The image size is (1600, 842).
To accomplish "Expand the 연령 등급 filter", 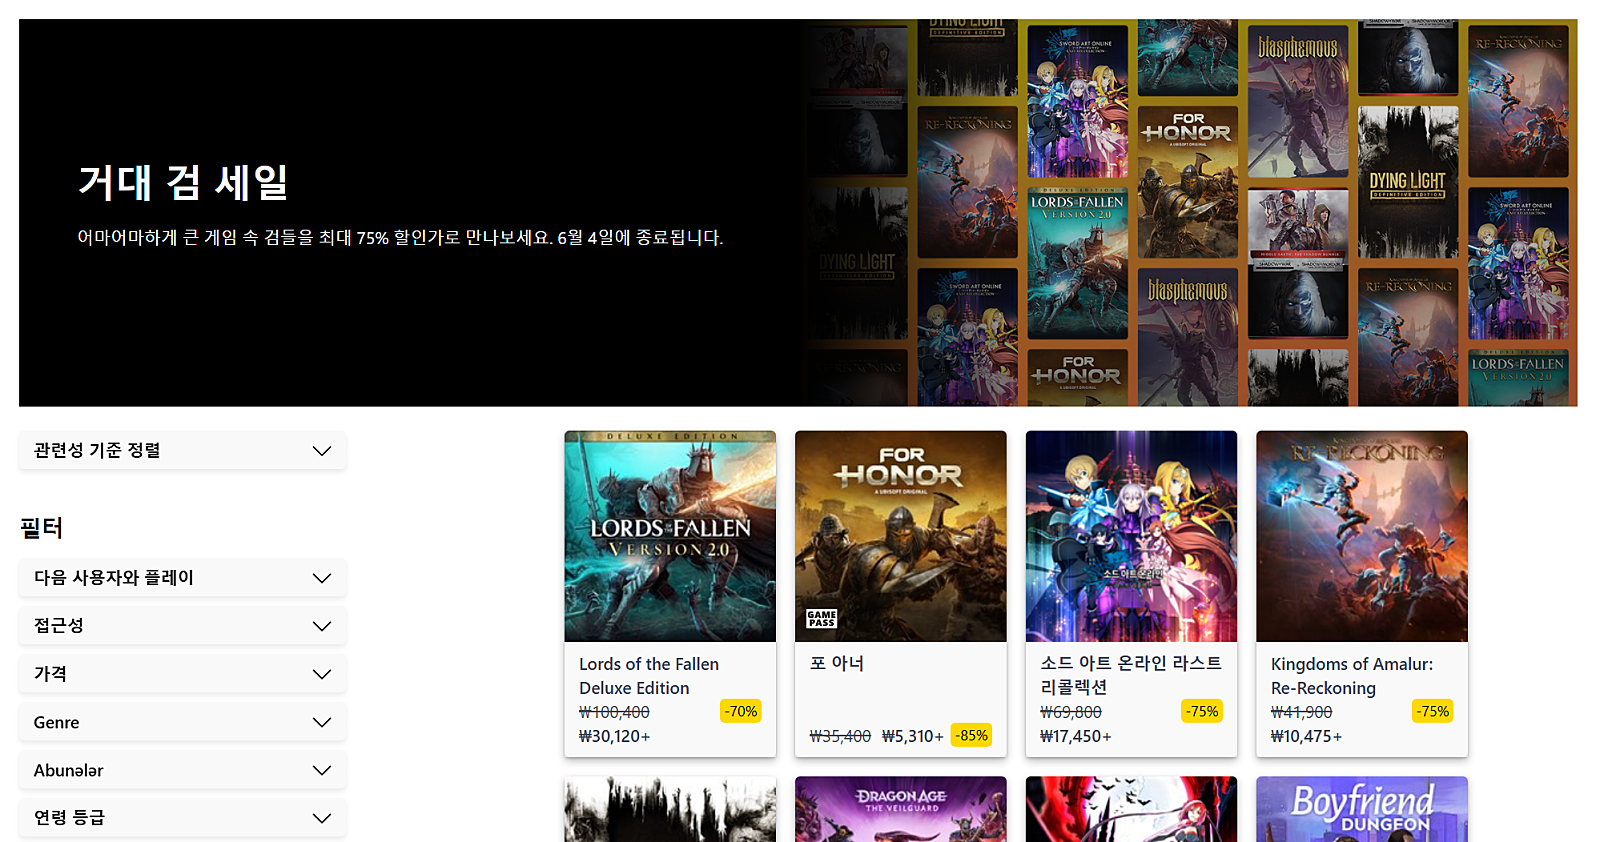I will [x=183, y=818].
